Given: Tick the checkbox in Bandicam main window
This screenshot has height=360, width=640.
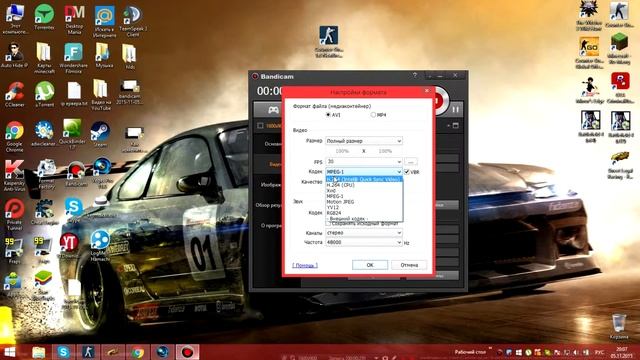Looking at the screenshot, I should [260, 126].
